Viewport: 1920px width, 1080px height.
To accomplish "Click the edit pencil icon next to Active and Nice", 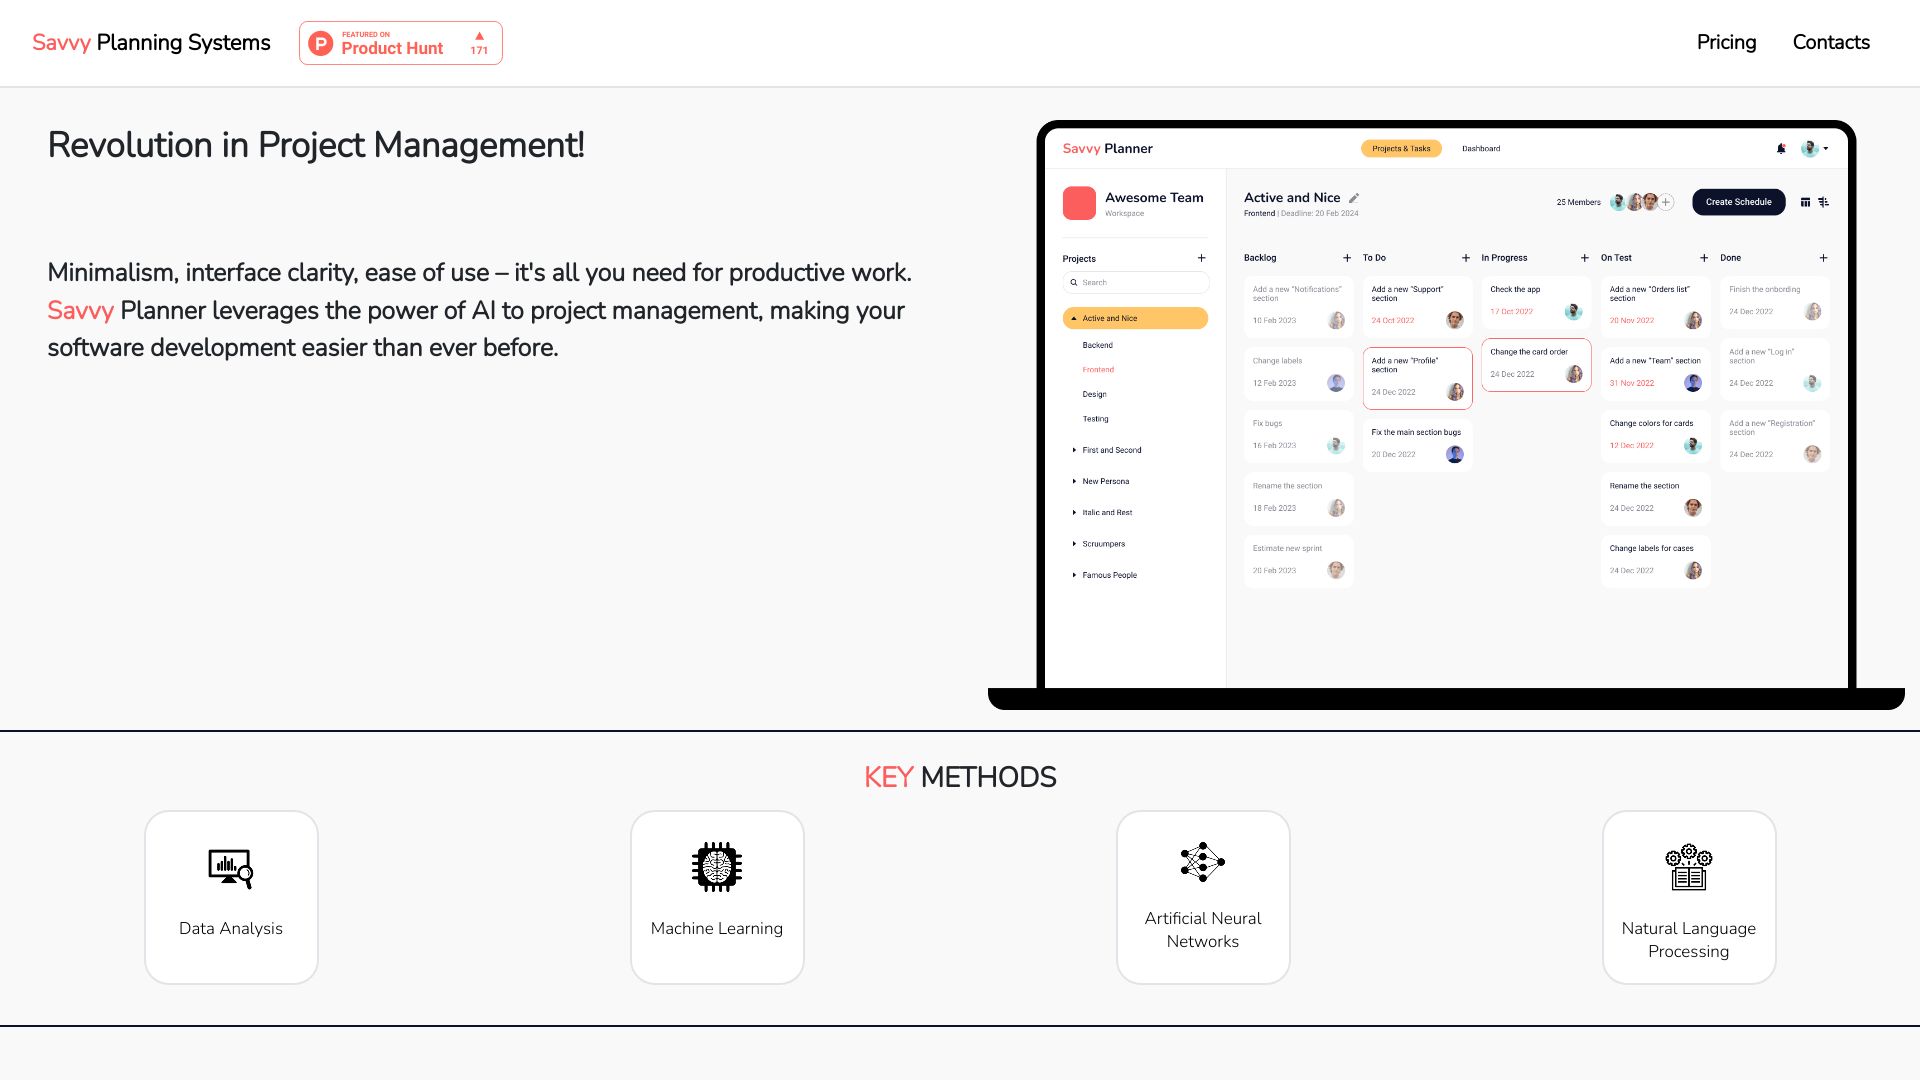I will [1354, 198].
